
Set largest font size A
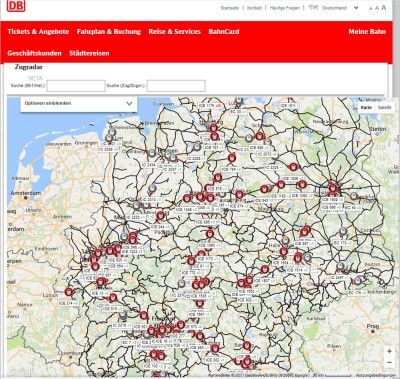384,8
